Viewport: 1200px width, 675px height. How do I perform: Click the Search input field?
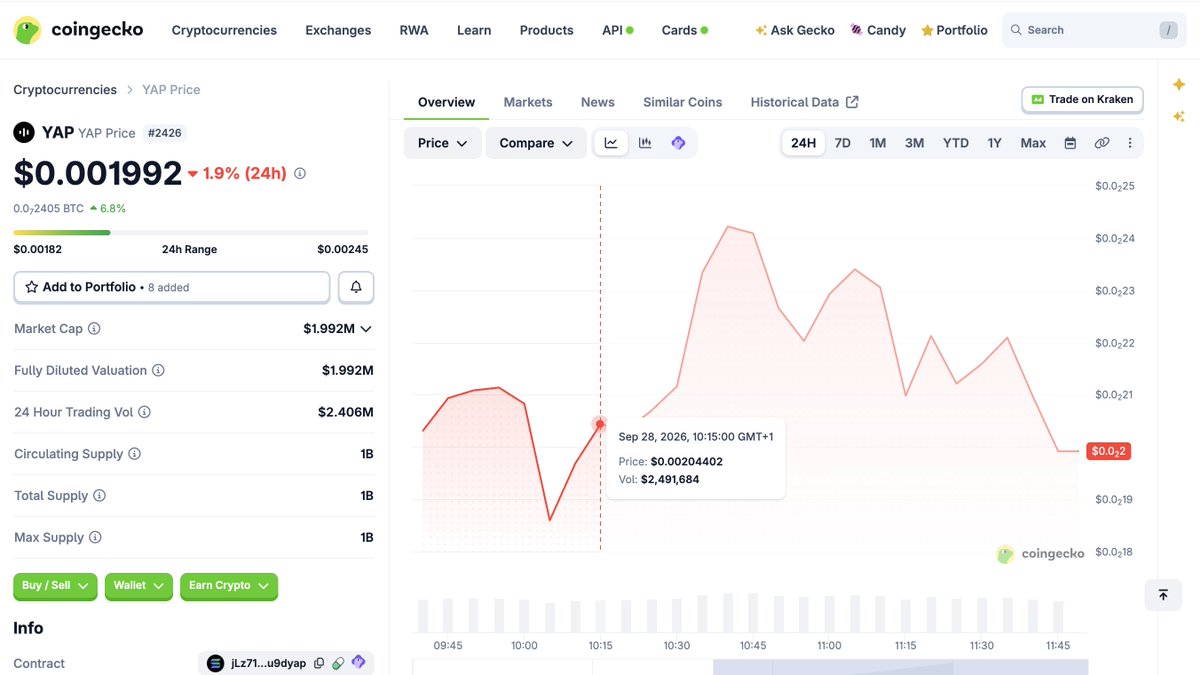click(1094, 30)
